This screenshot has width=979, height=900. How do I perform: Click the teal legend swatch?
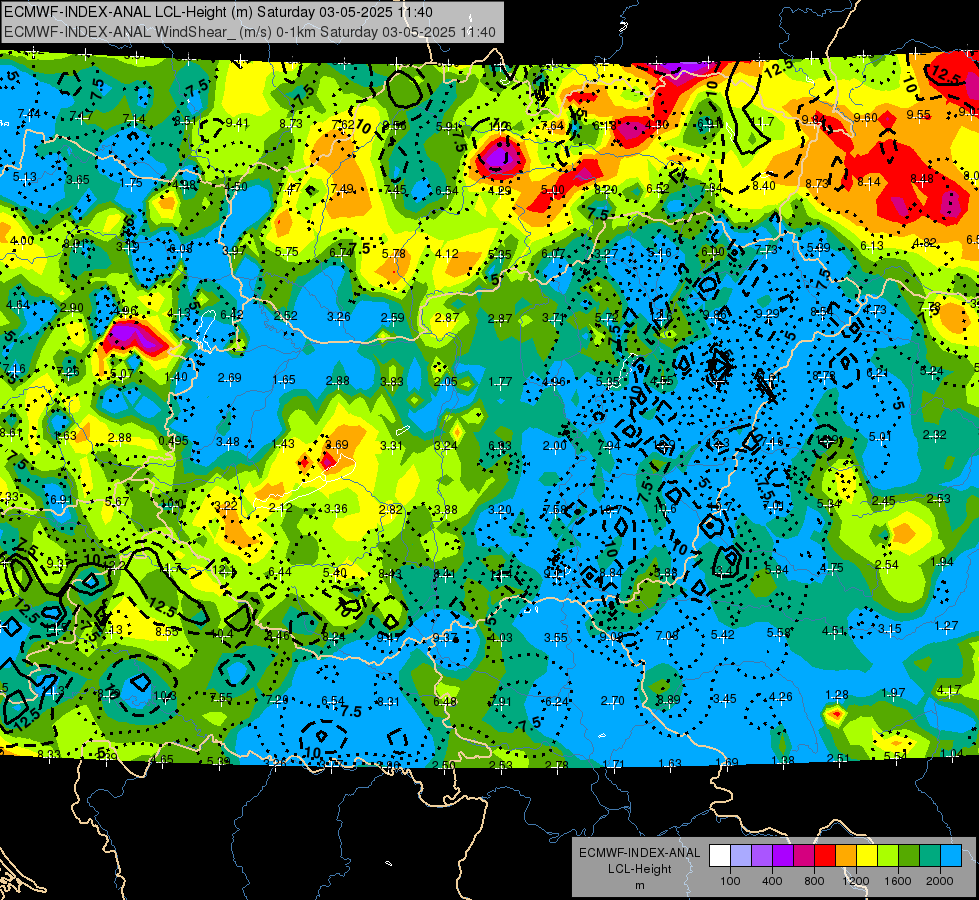coord(930,855)
